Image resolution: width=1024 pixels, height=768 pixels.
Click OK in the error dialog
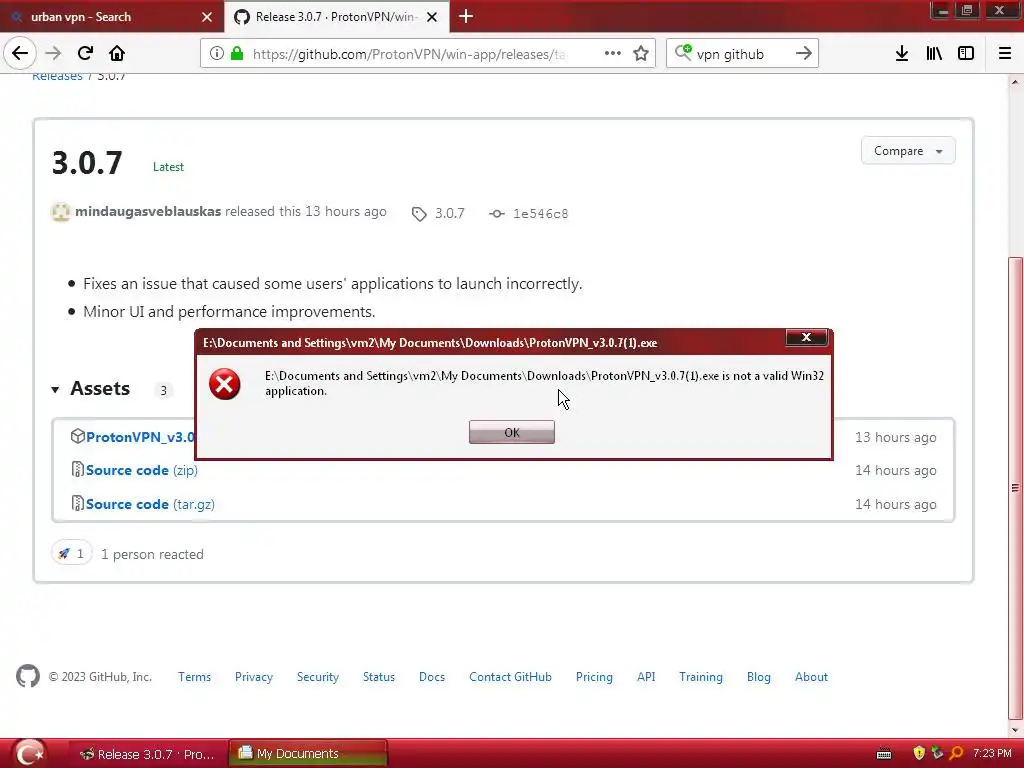click(512, 432)
